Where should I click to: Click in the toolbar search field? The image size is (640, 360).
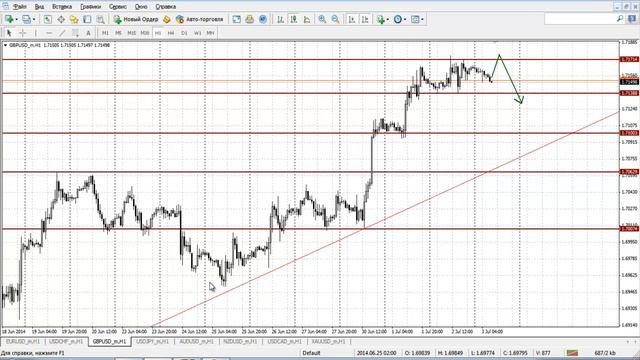tap(580, 19)
